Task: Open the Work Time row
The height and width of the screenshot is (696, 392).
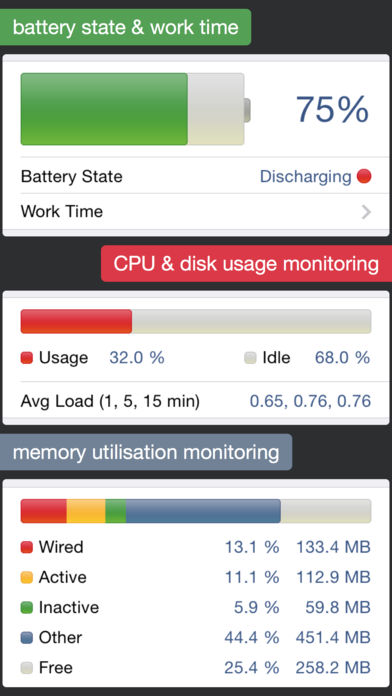Action: coord(196,212)
